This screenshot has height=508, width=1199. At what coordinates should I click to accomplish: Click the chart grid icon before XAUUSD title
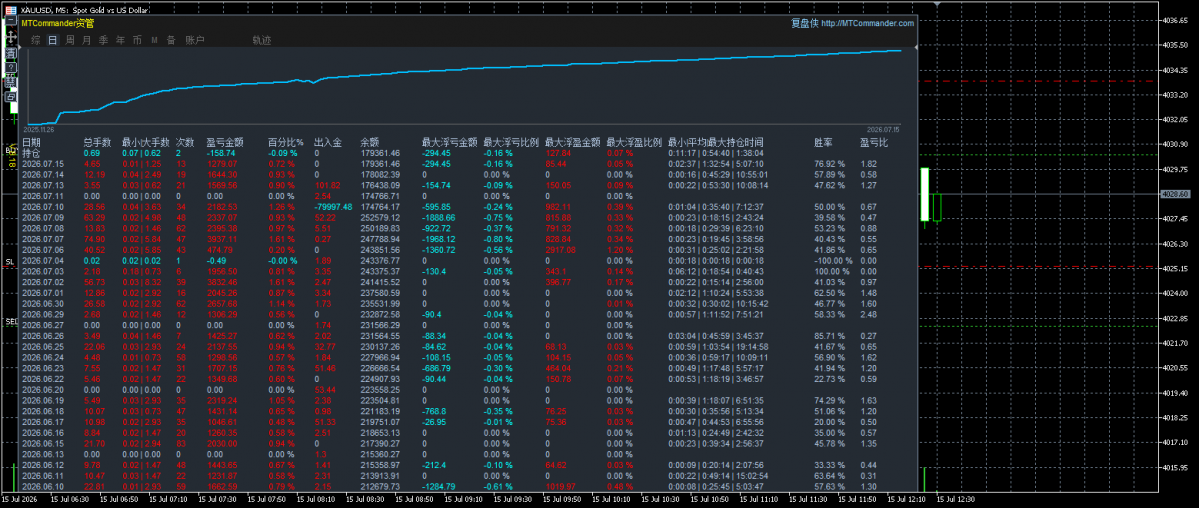11,10
